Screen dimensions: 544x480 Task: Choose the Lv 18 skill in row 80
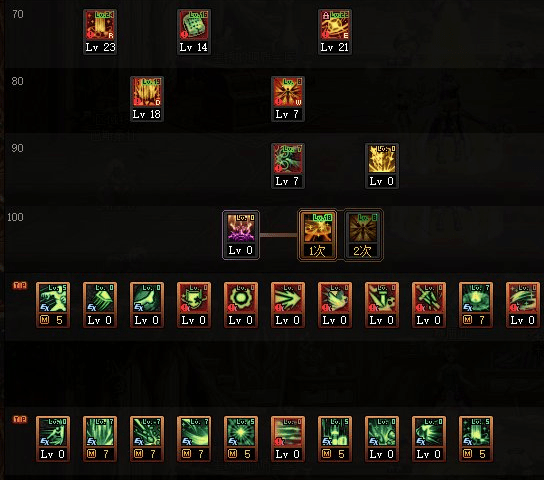pyautogui.click(x=147, y=99)
